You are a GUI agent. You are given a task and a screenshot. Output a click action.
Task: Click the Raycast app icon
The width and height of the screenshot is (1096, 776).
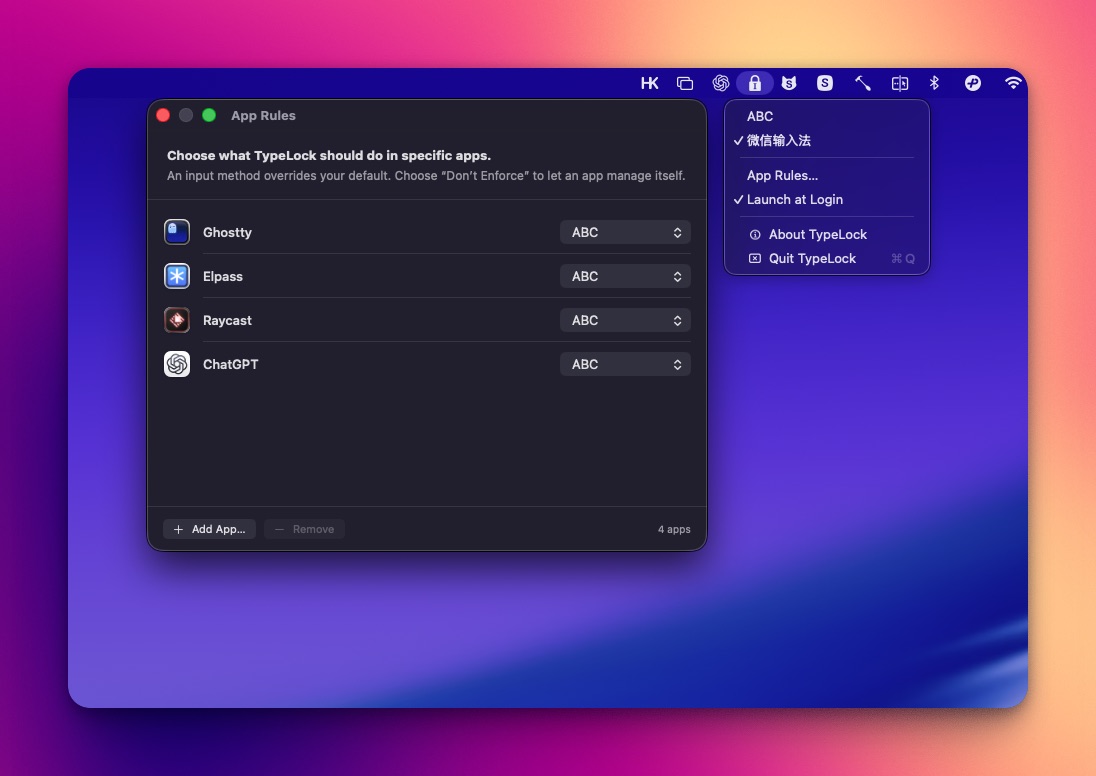(177, 320)
